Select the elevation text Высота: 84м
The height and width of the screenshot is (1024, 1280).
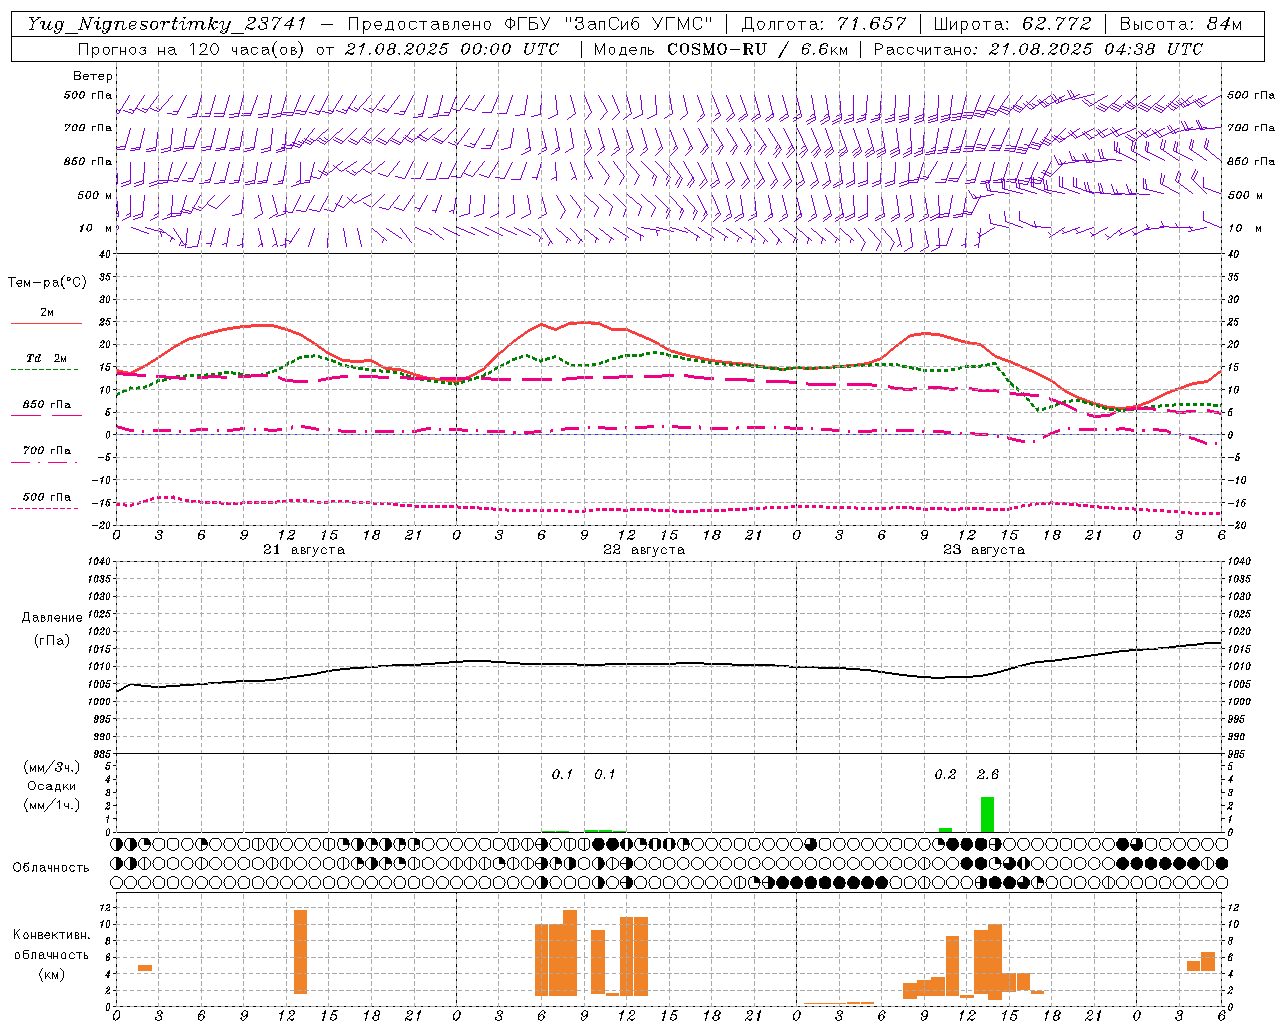point(1180,24)
